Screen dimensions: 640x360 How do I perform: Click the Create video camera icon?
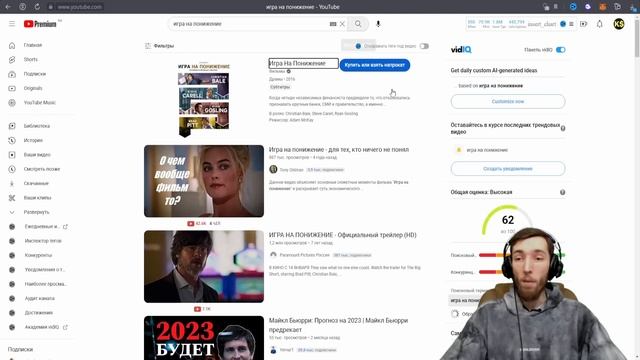click(x=584, y=24)
